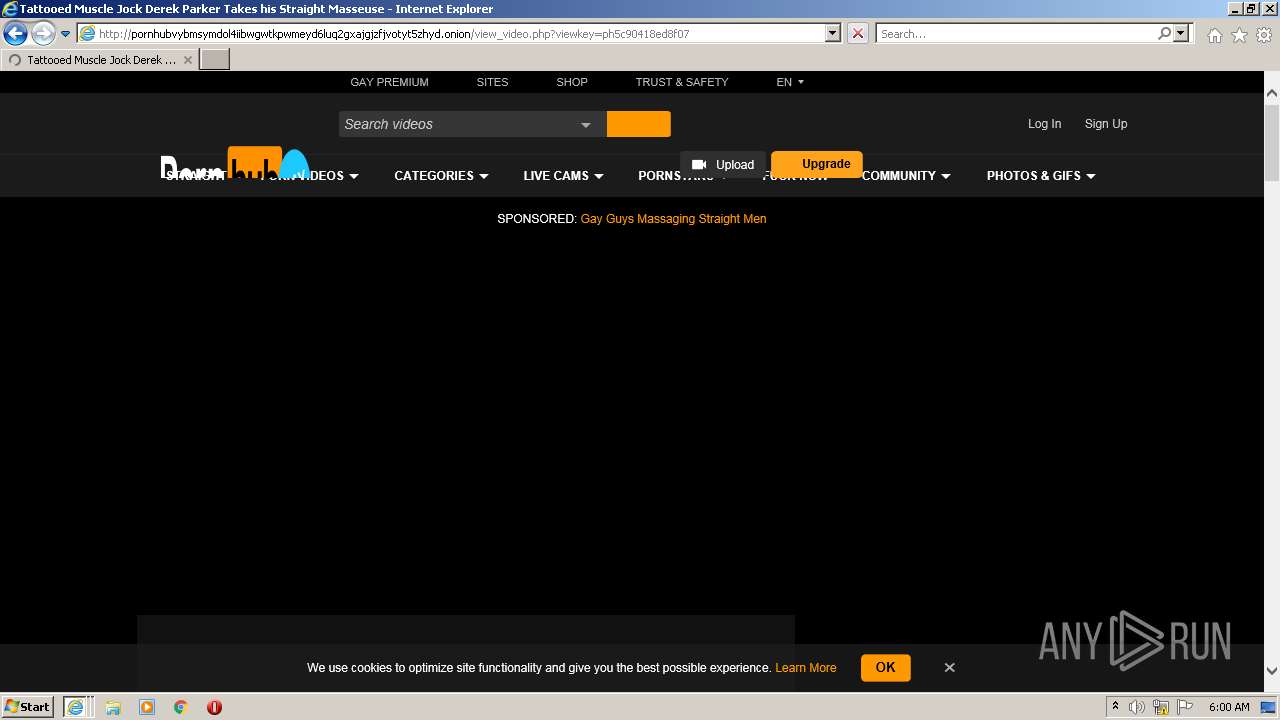Accept cookies with the OK button
1280x720 pixels.
pyautogui.click(x=885, y=667)
